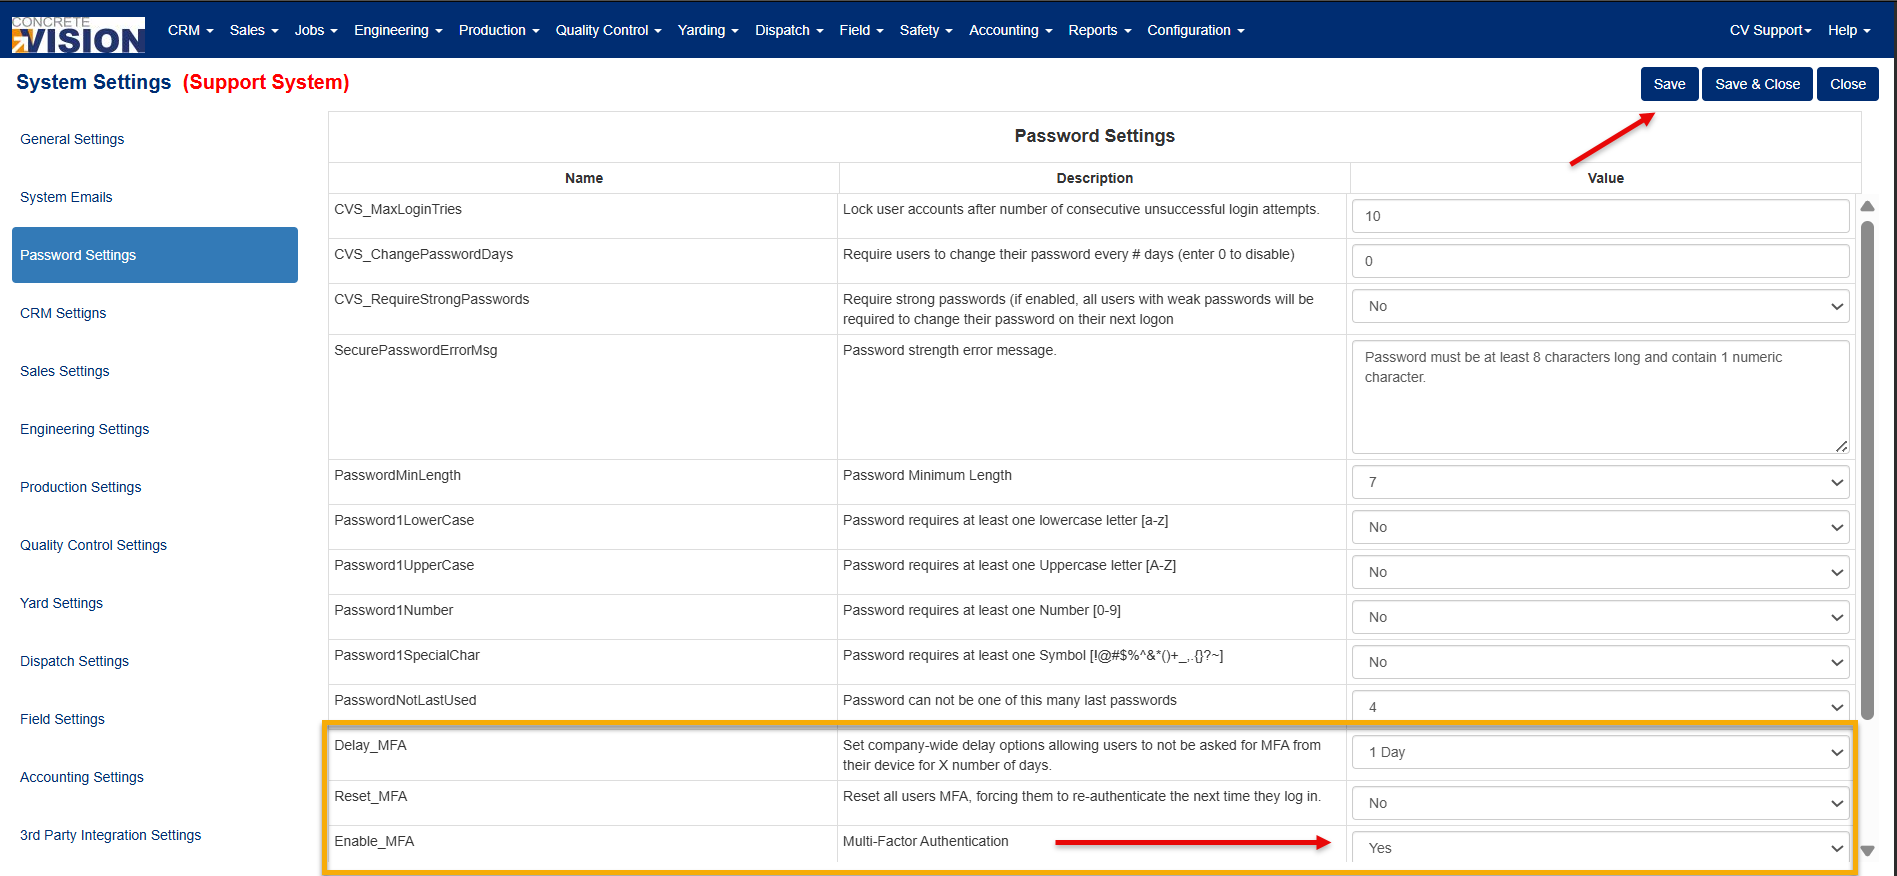Open the CVS_RequireStrongPasswords dropdown
The image size is (1897, 876).
coord(1600,306)
